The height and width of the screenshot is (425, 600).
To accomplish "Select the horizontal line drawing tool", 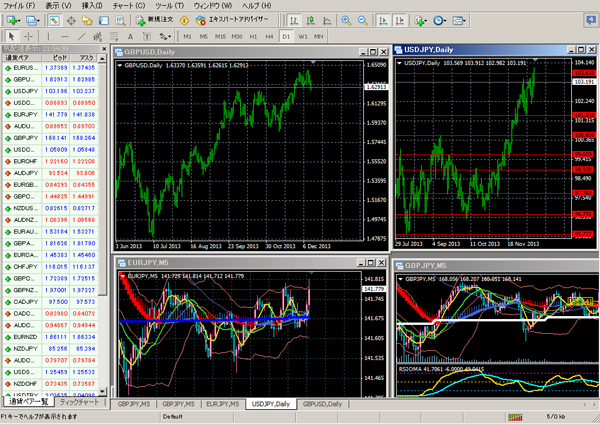I will [65, 36].
